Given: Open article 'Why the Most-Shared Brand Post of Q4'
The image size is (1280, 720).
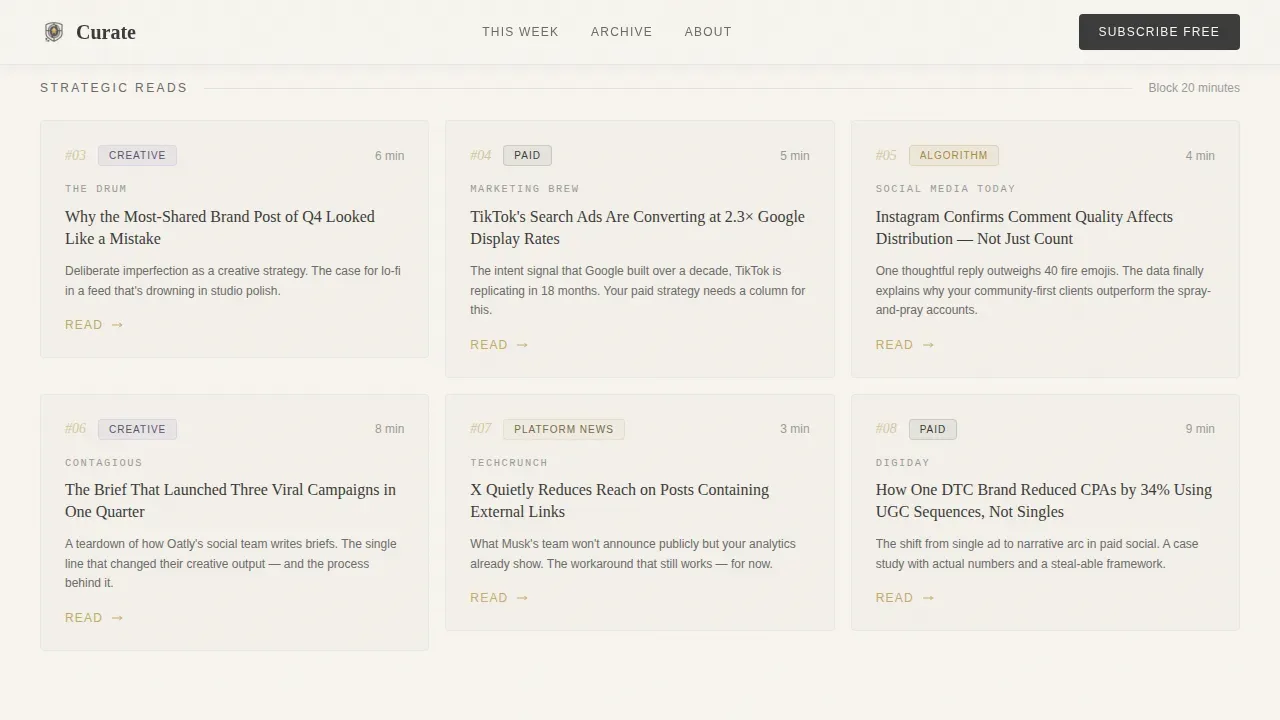Looking at the screenshot, I should coord(220,228).
